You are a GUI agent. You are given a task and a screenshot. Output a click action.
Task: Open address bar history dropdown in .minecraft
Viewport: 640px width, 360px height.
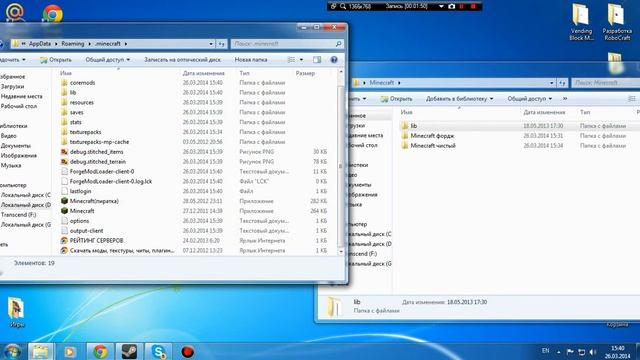tap(211, 44)
